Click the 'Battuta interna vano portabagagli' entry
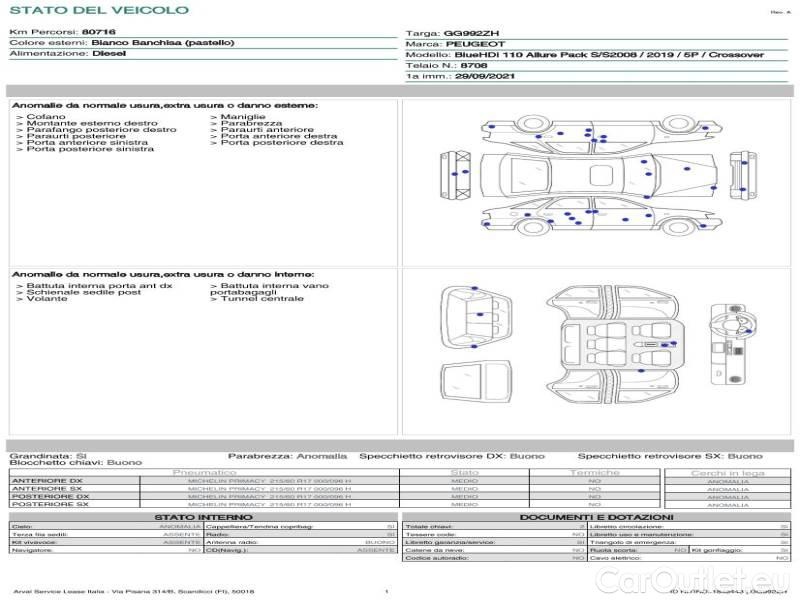Image resolution: width=800 pixels, height=600 pixels. pyautogui.click(x=269, y=289)
